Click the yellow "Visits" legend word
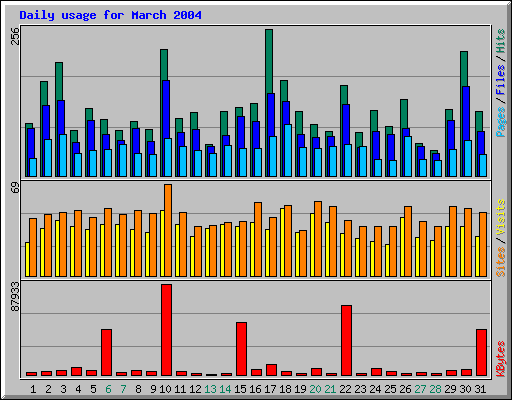Image resolution: width=512 pixels, height=400 pixels. (x=500, y=217)
